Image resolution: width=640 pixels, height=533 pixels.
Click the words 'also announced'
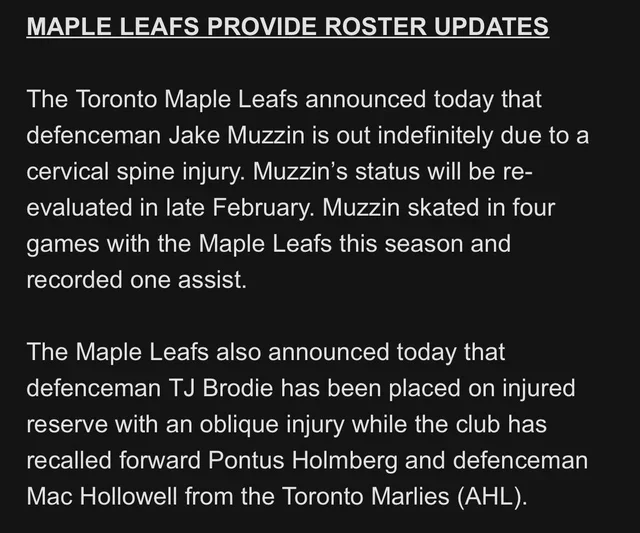(302, 352)
